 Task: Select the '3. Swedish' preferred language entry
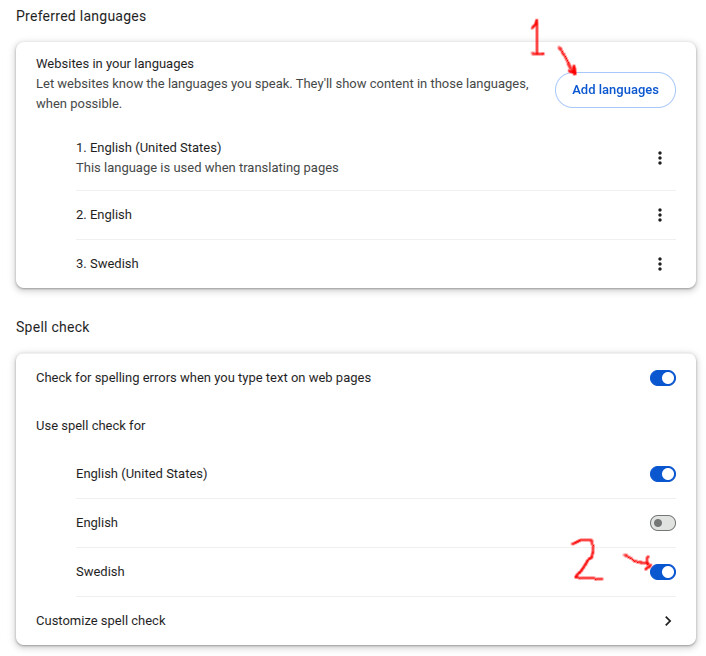(x=107, y=264)
